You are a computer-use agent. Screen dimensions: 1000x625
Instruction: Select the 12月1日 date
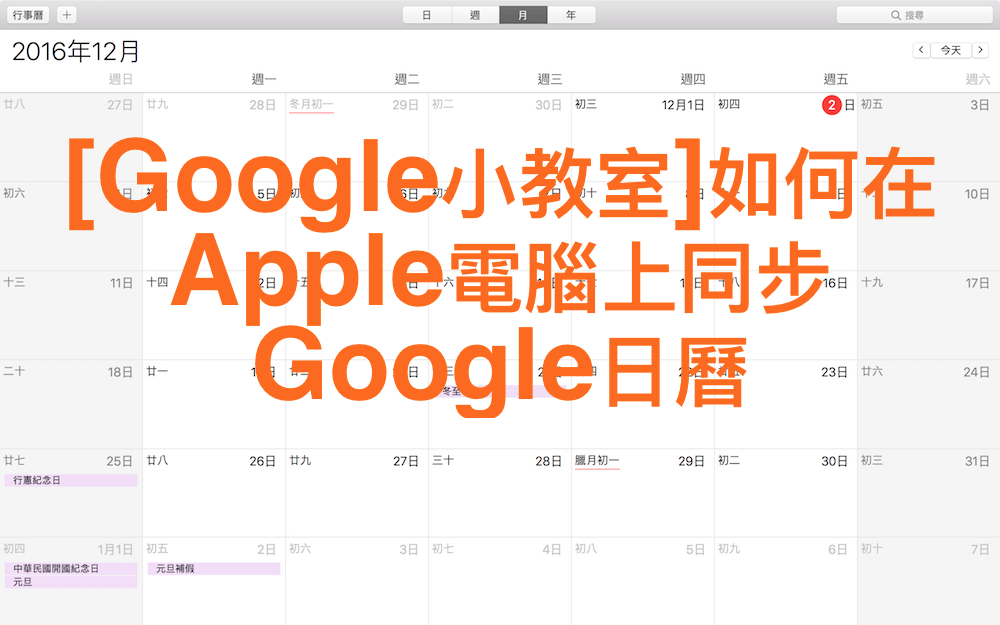pyautogui.click(x=683, y=105)
